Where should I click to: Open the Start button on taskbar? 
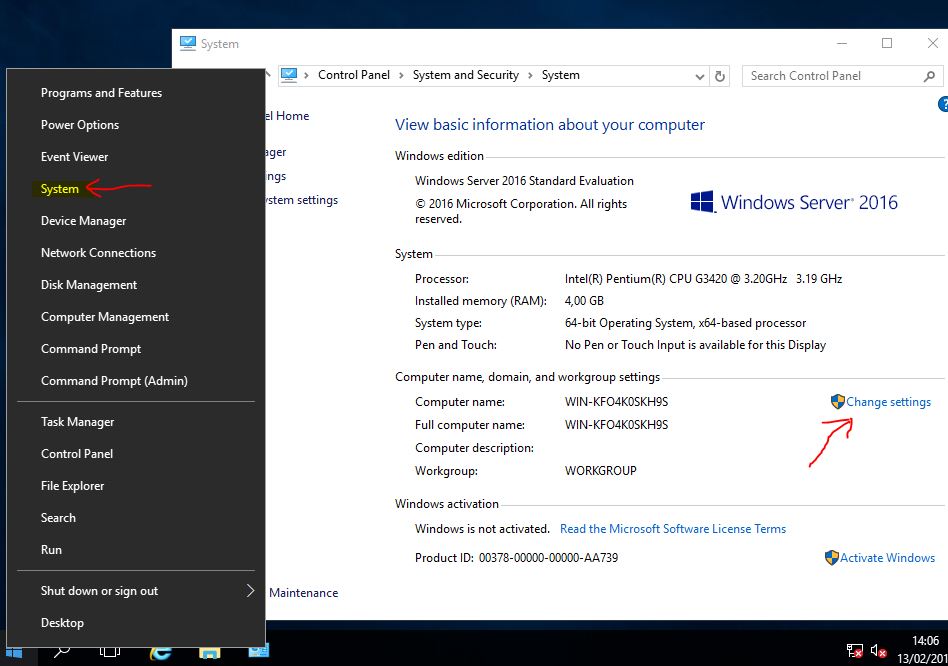point(14,653)
